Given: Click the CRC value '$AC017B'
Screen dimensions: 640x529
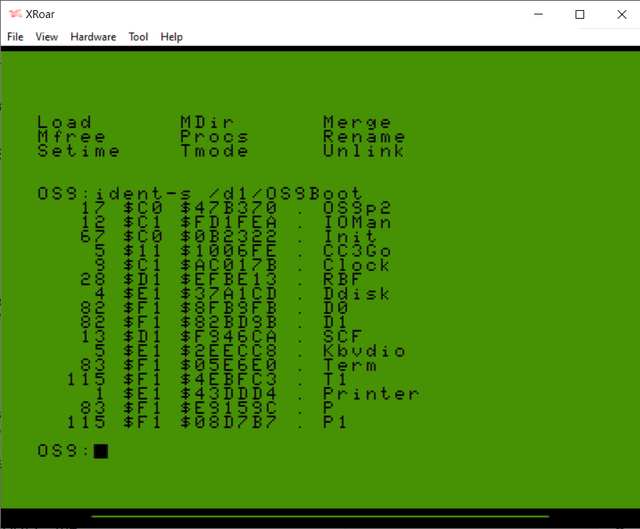Looking at the screenshot, I should (x=229, y=265).
